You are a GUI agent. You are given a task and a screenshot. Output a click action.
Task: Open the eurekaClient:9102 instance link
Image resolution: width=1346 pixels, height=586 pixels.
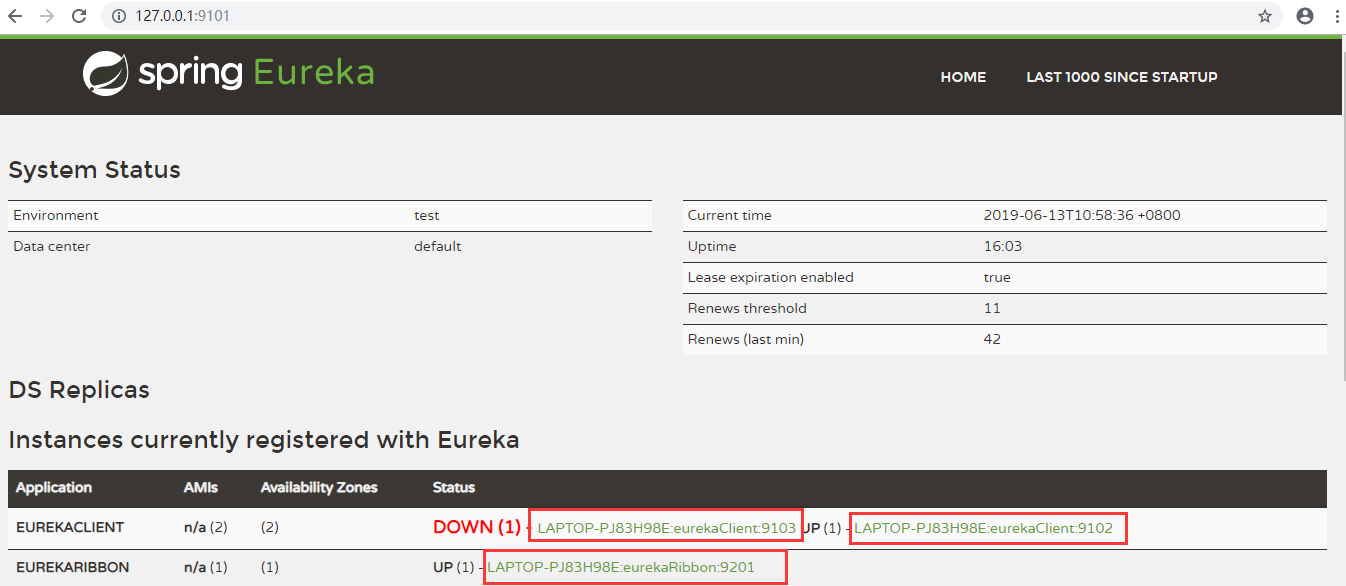983,527
